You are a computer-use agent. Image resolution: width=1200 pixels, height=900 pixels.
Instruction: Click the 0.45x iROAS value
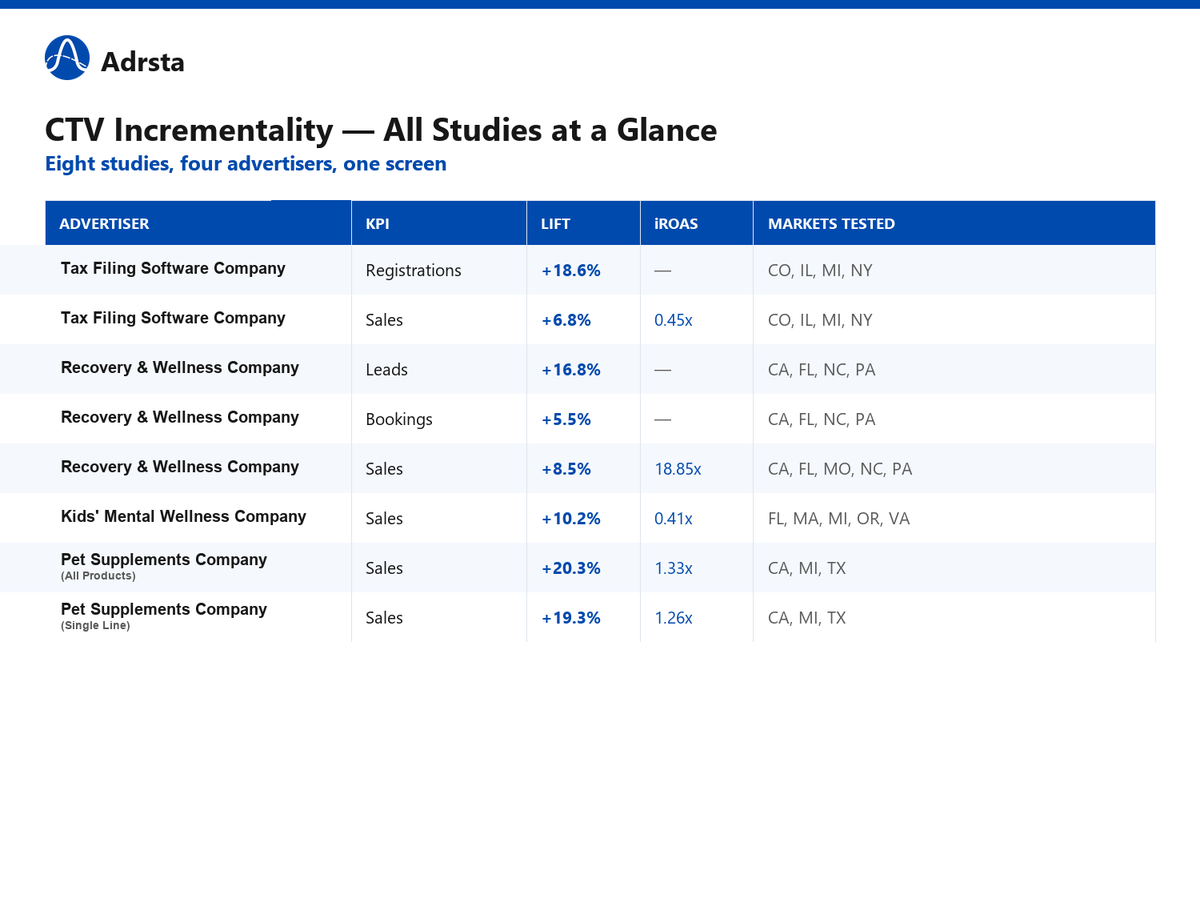(673, 320)
